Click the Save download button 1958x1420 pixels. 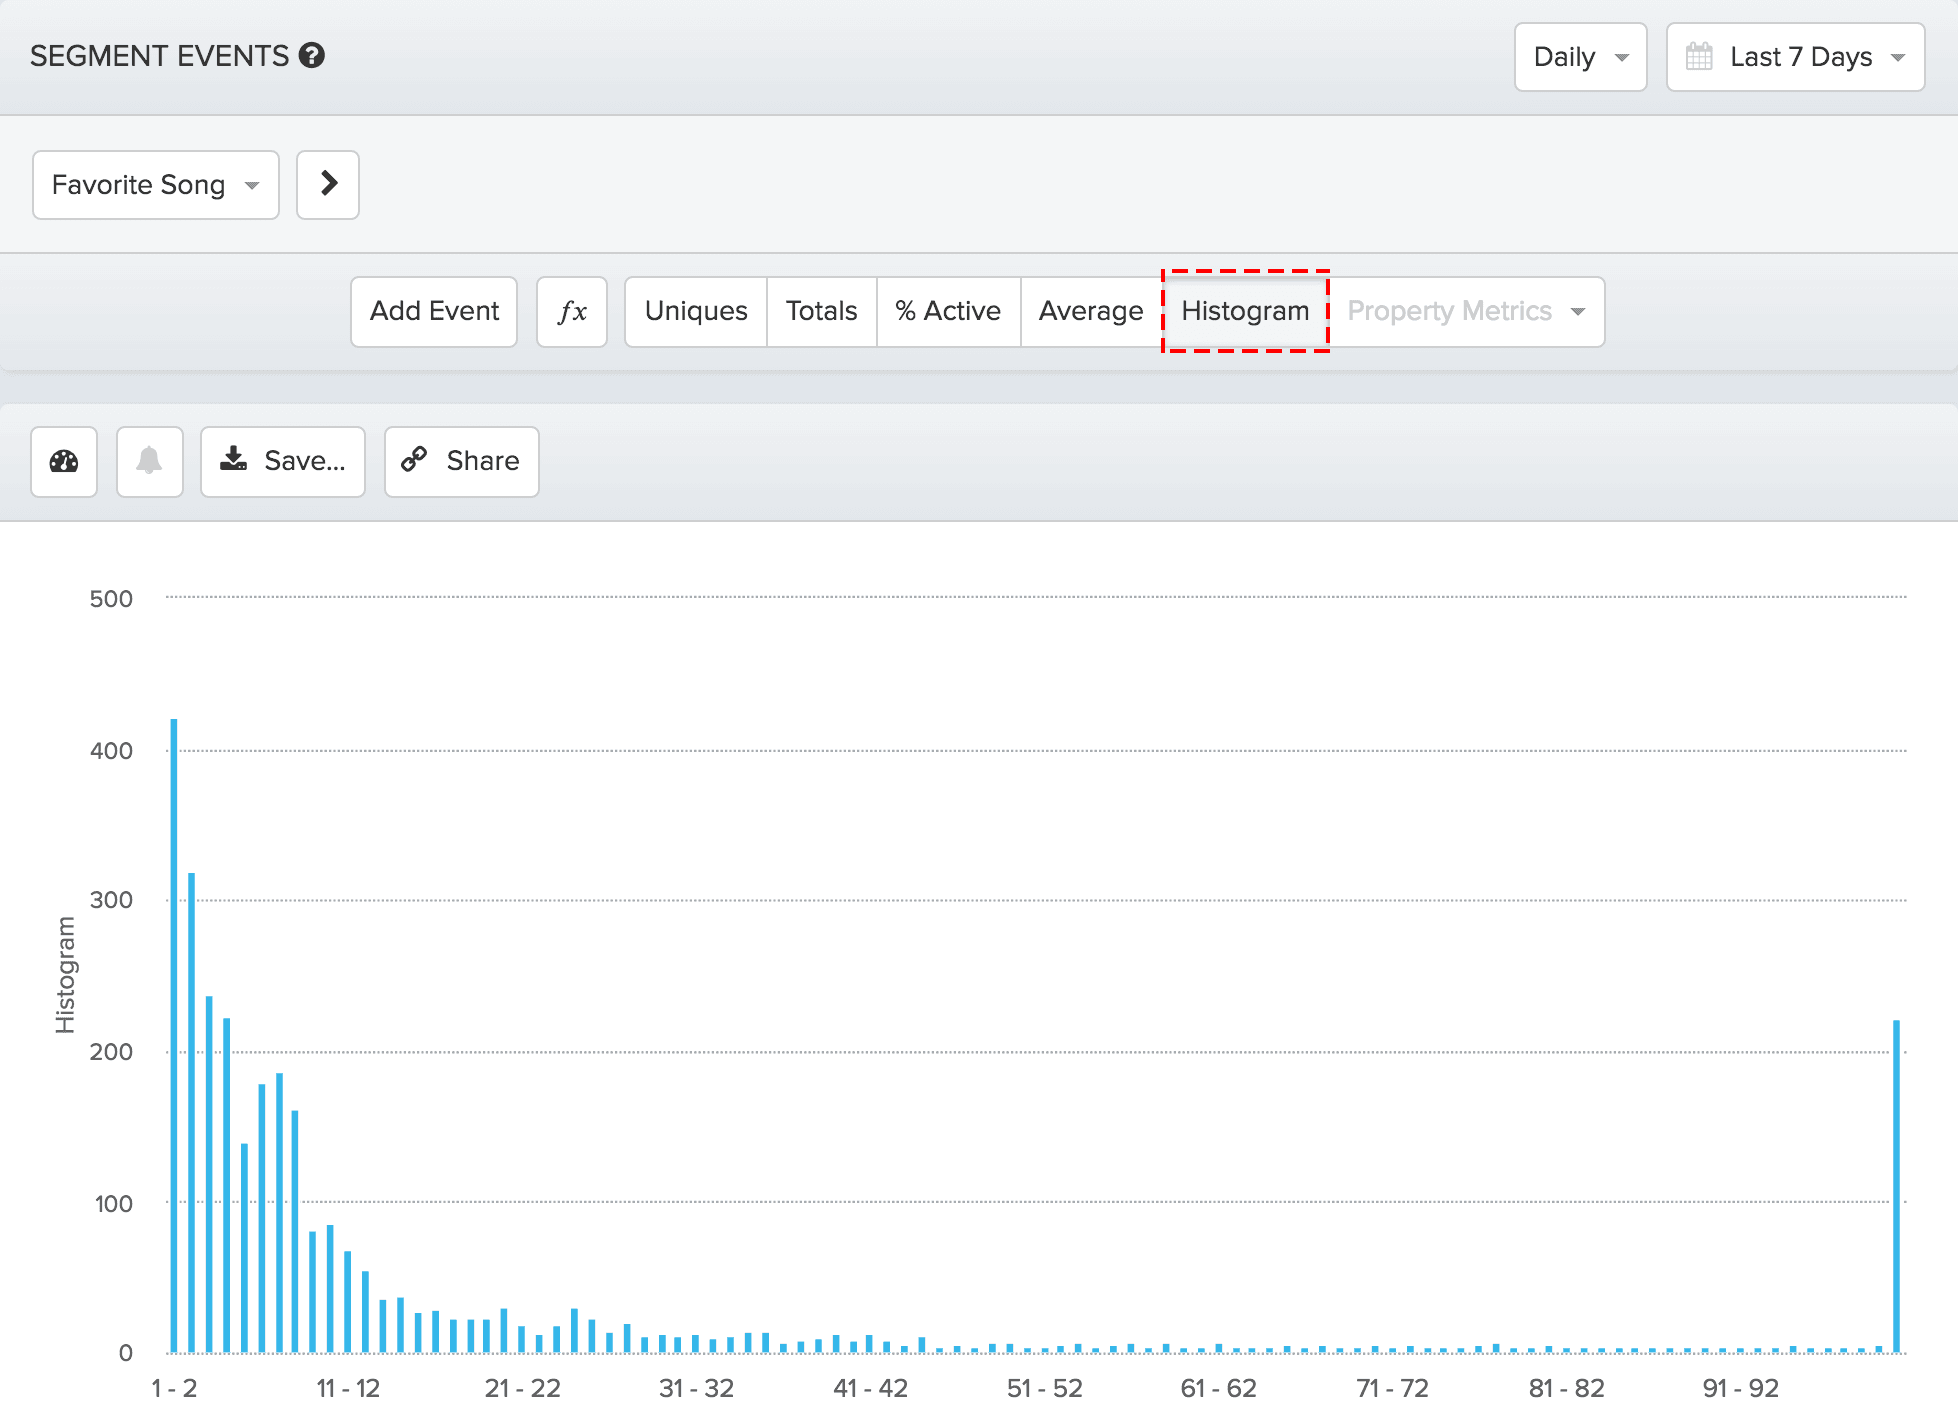[x=283, y=461]
